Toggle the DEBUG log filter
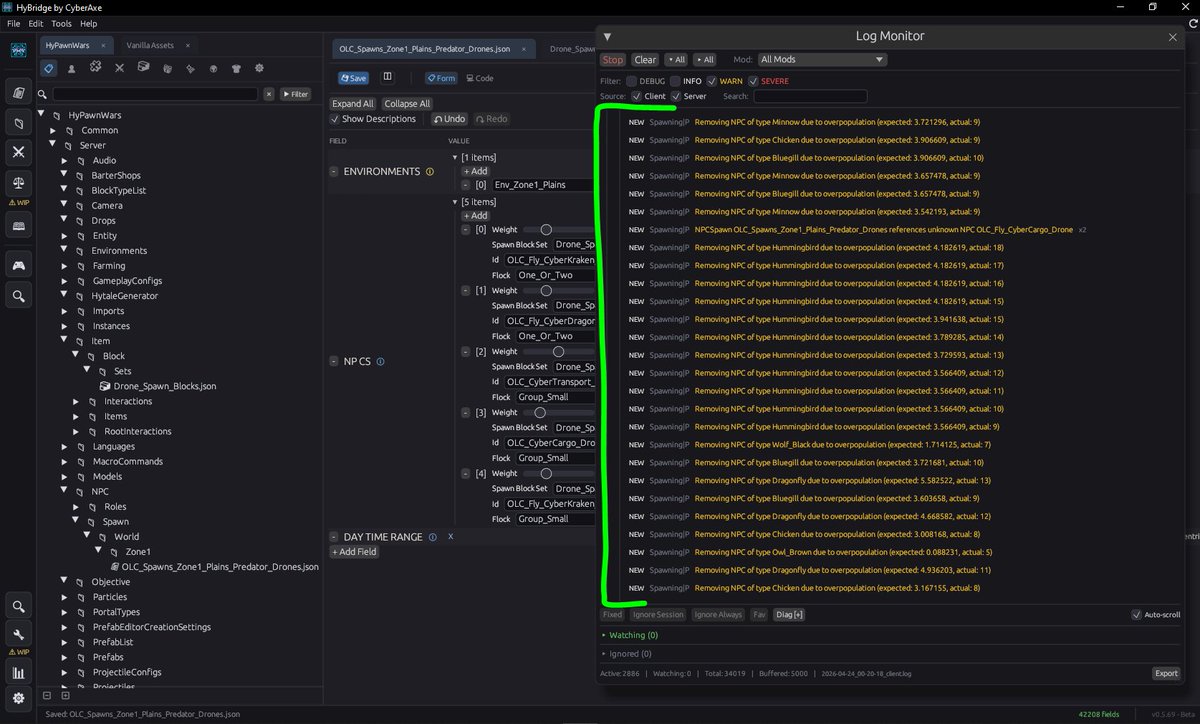This screenshot has width=1200, height=724. pyautogui.click(x=632, y=81)
